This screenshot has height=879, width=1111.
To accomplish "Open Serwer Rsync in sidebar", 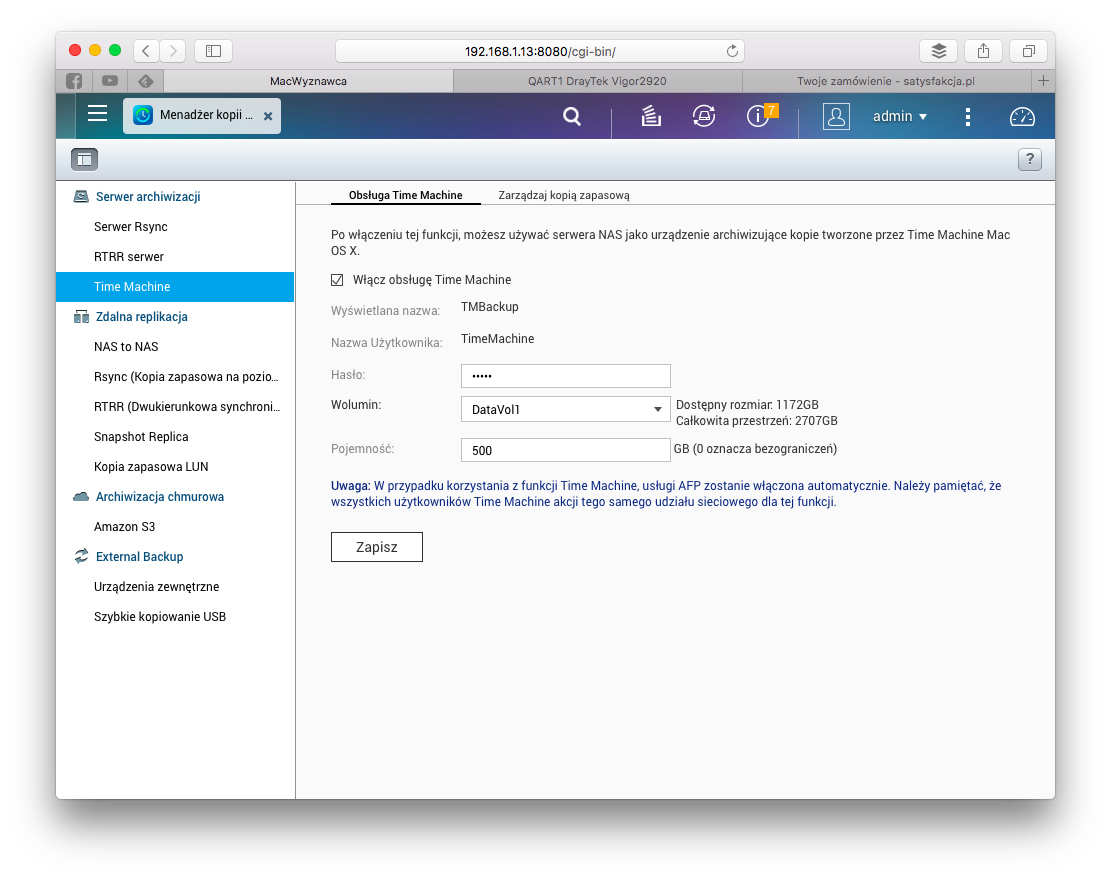I will click(175, 227).
